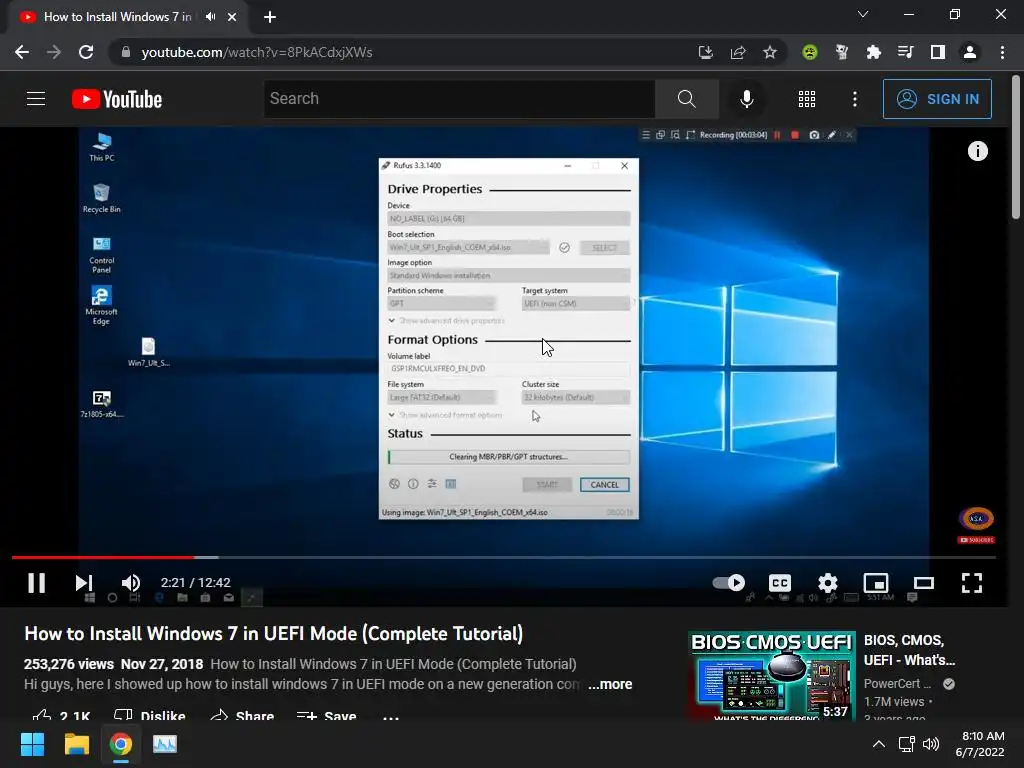The width and height of the screenshot is (1024, 768).
Task: Open the video settings gear
Action: (x=827, y=583)
